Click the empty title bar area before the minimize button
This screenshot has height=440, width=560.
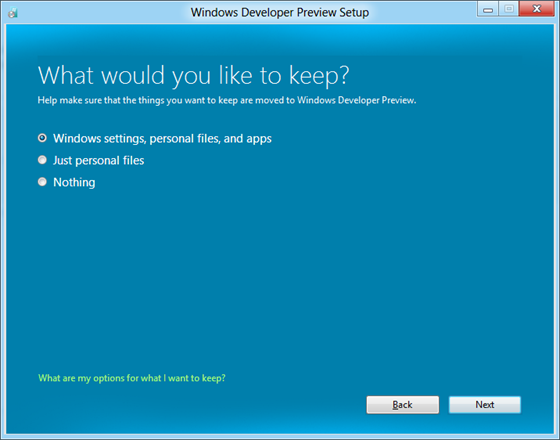[x=423, y=12]
